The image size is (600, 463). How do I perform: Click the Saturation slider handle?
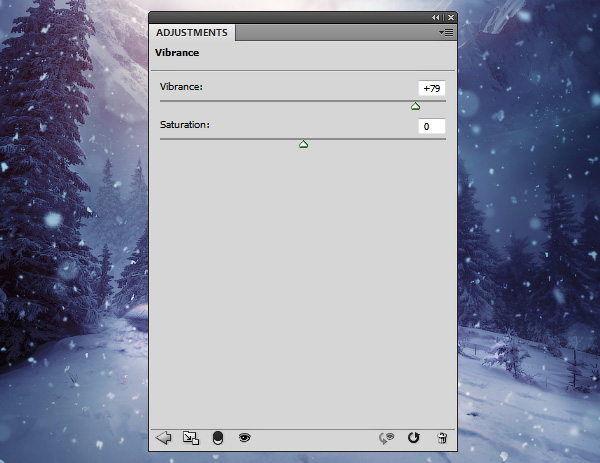pos(303,144)
